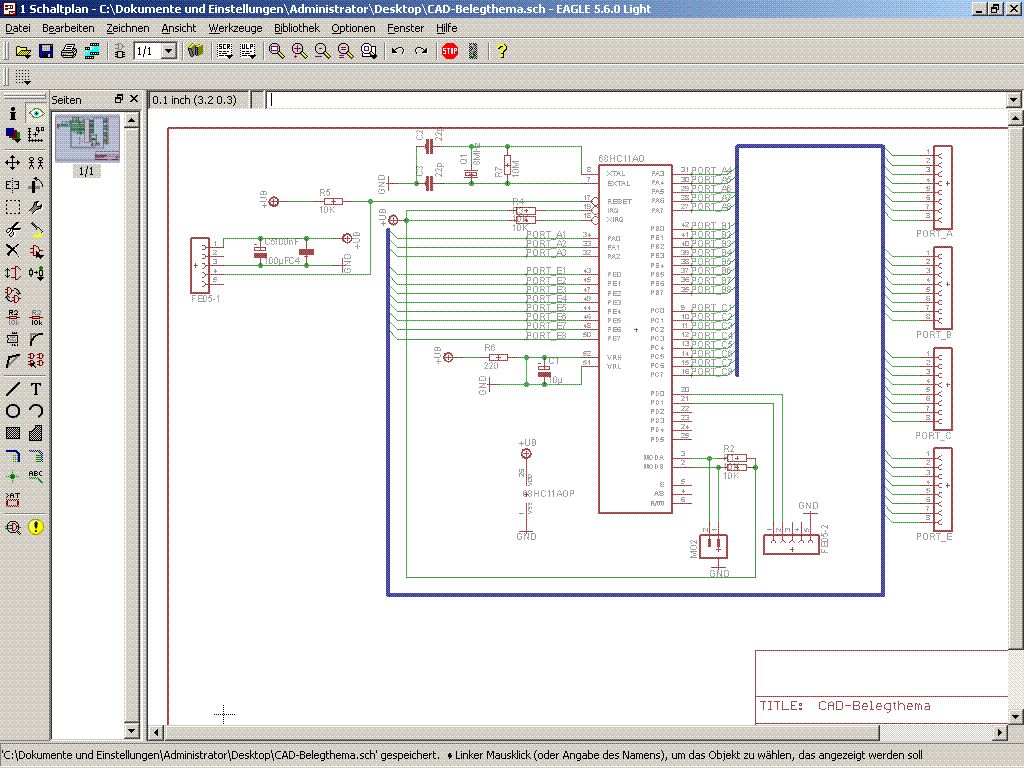Choose the Circle drawing tool

pos(13,411)
